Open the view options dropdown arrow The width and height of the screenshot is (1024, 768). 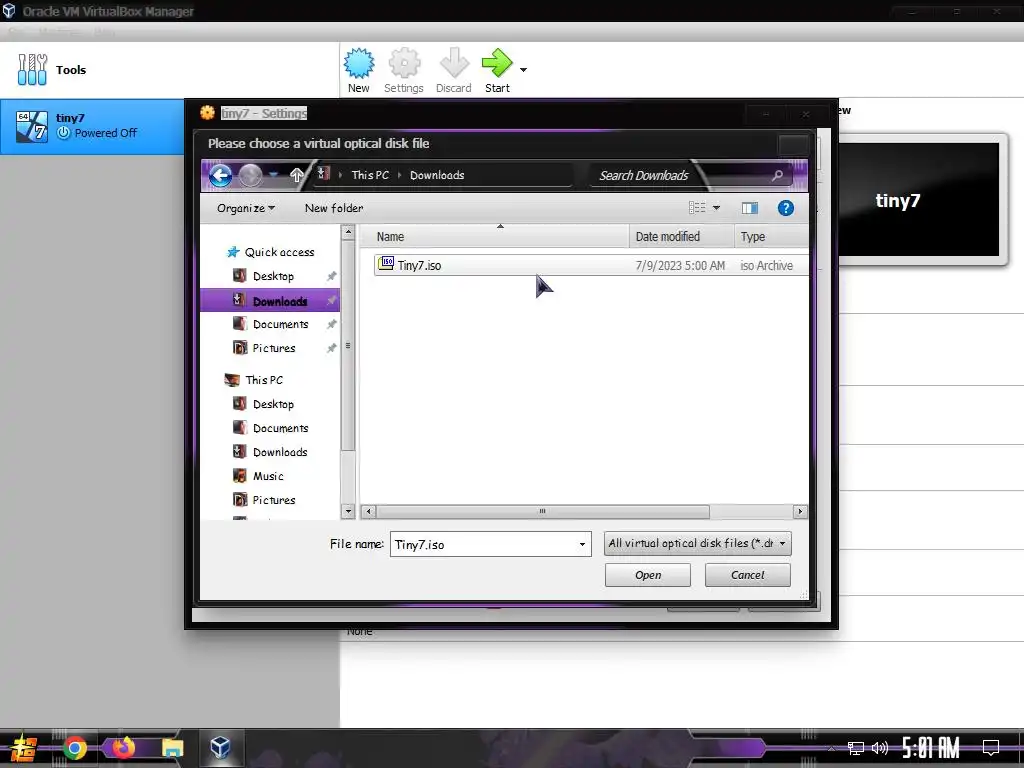[716, 208]
